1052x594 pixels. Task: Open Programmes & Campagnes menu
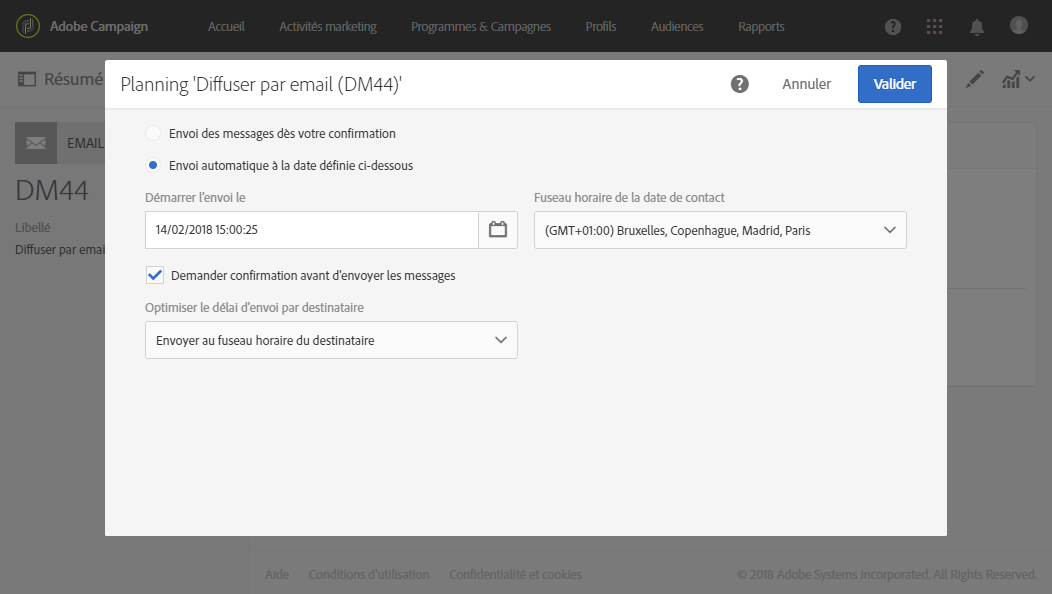click(481, 26)
